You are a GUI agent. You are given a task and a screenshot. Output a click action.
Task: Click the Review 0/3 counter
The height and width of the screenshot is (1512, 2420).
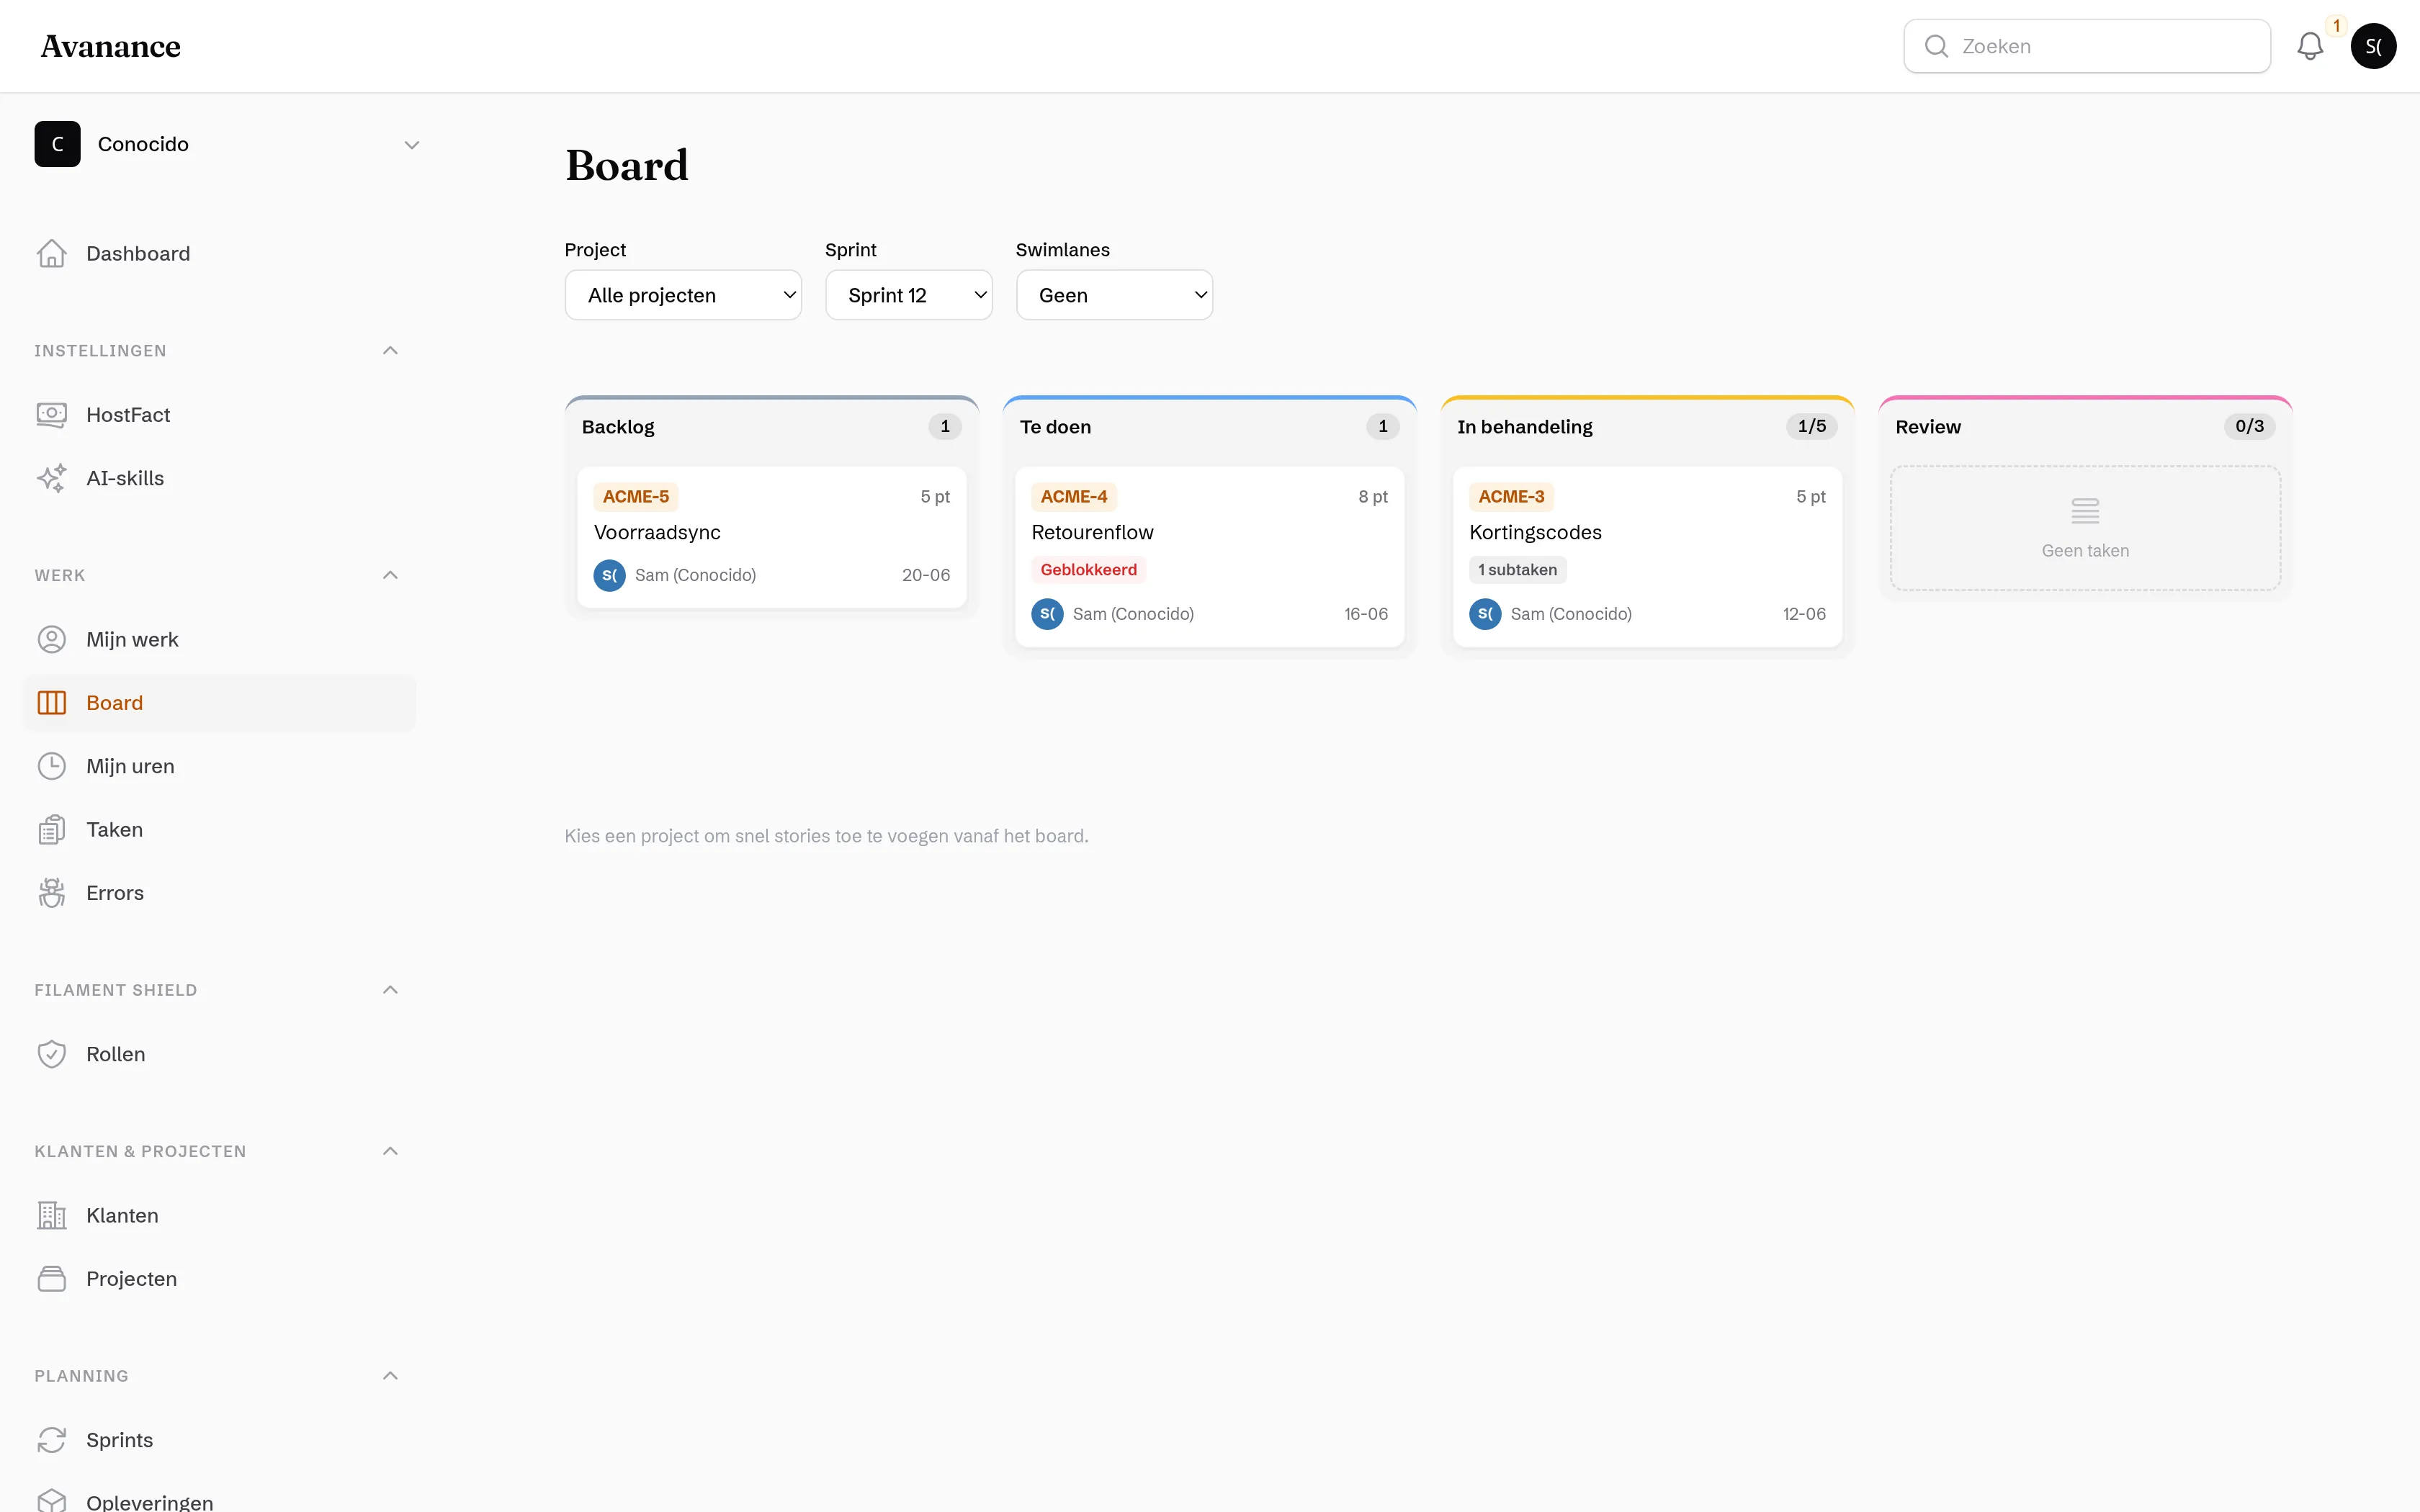pos(2249,427)
